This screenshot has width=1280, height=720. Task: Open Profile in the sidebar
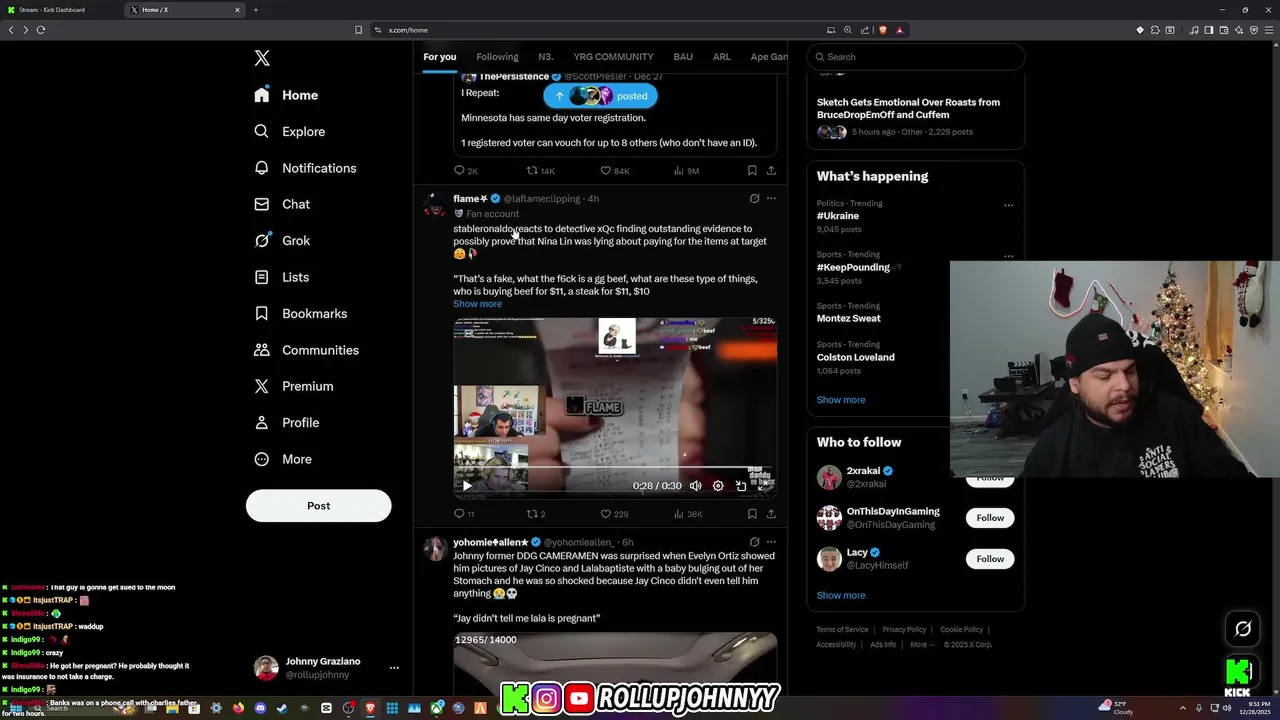click(287, 422)
